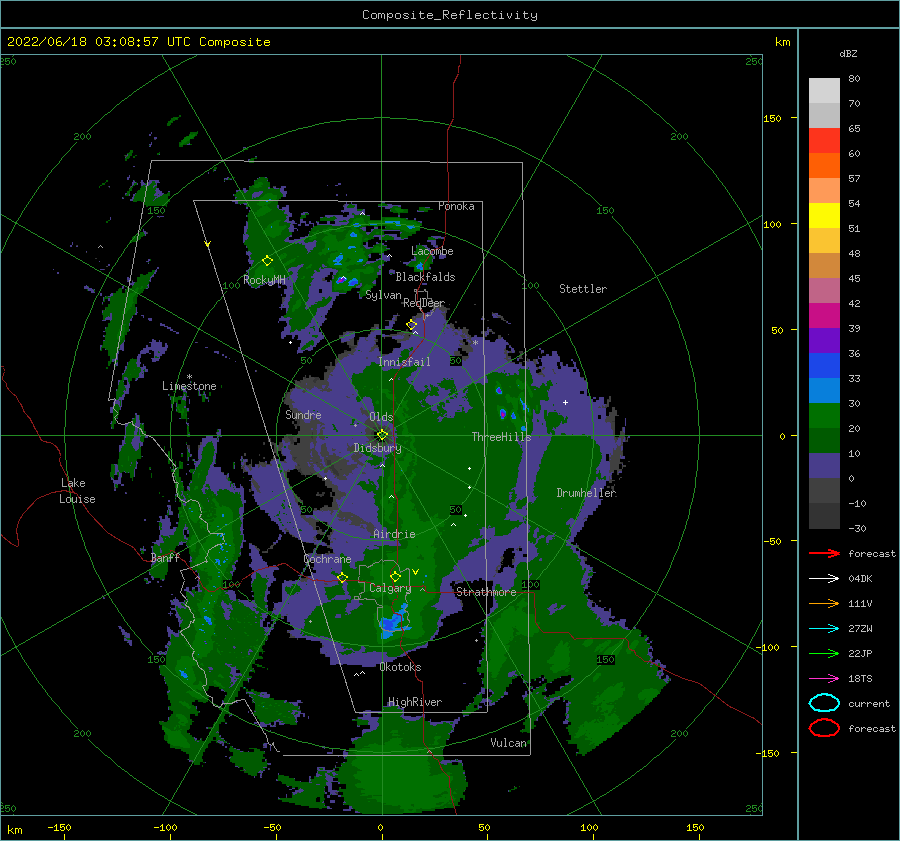Click the Innisfail city label
900x841 pixels.
tap(404, 362)
